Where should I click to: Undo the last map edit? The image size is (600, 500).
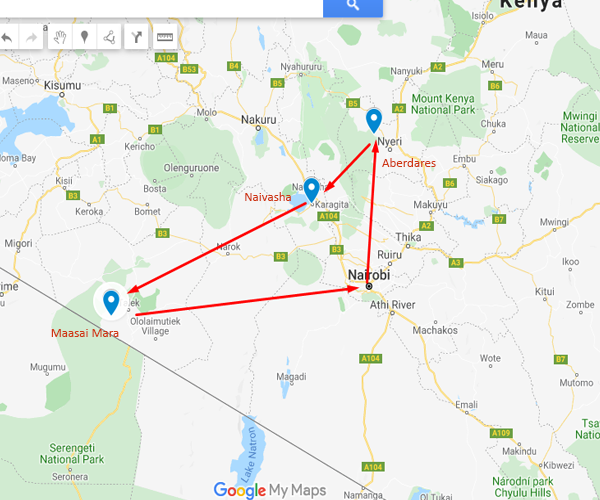pos(8,37)
